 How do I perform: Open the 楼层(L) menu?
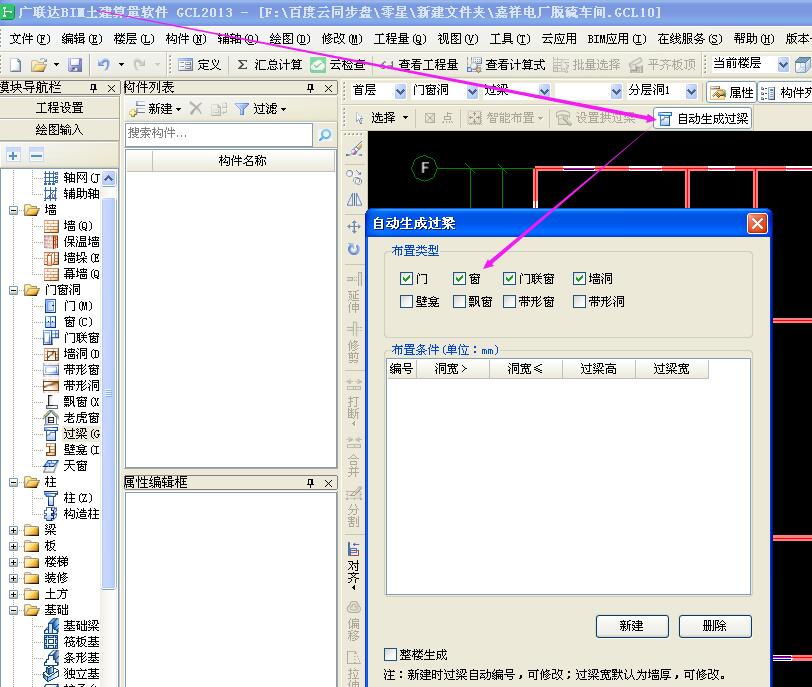pyautogui.click(x=134, y=39)
